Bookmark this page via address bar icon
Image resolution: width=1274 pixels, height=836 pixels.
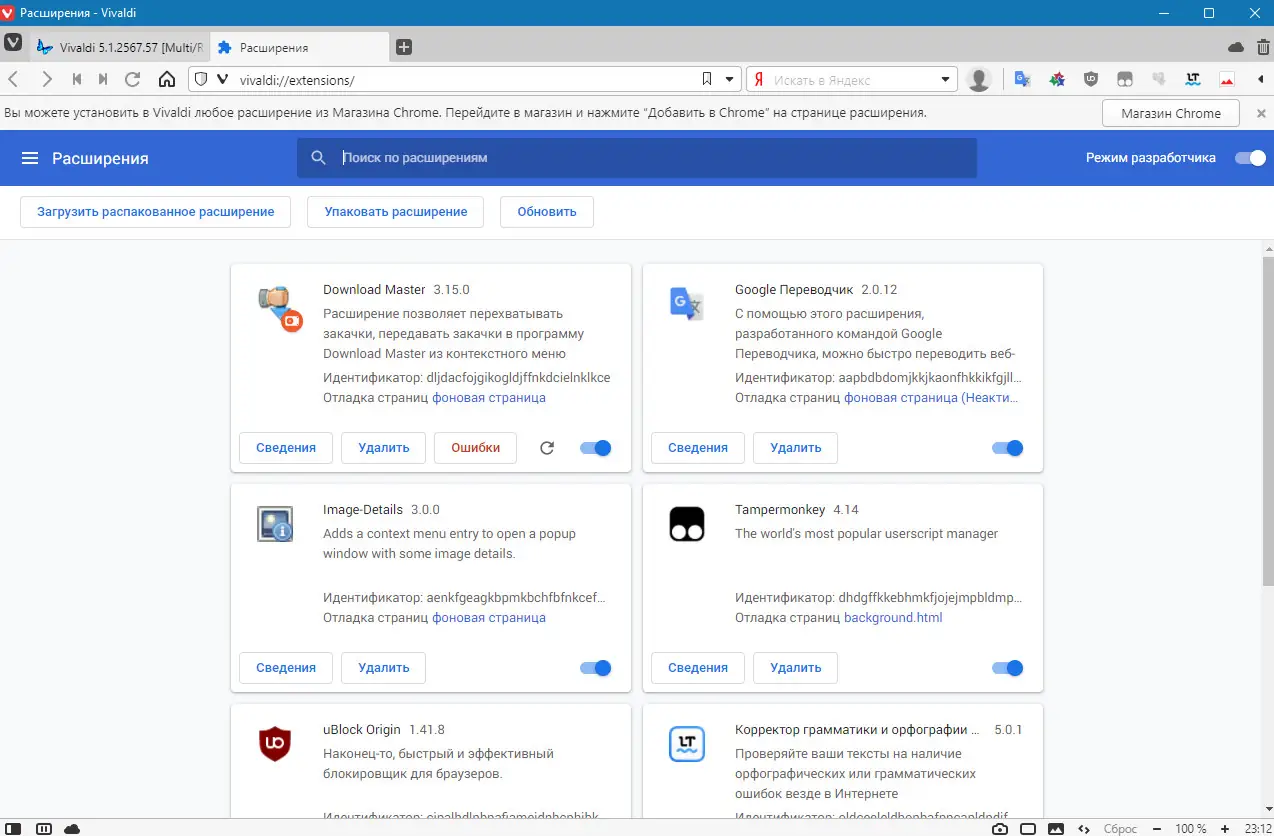[x=707, y=80]
